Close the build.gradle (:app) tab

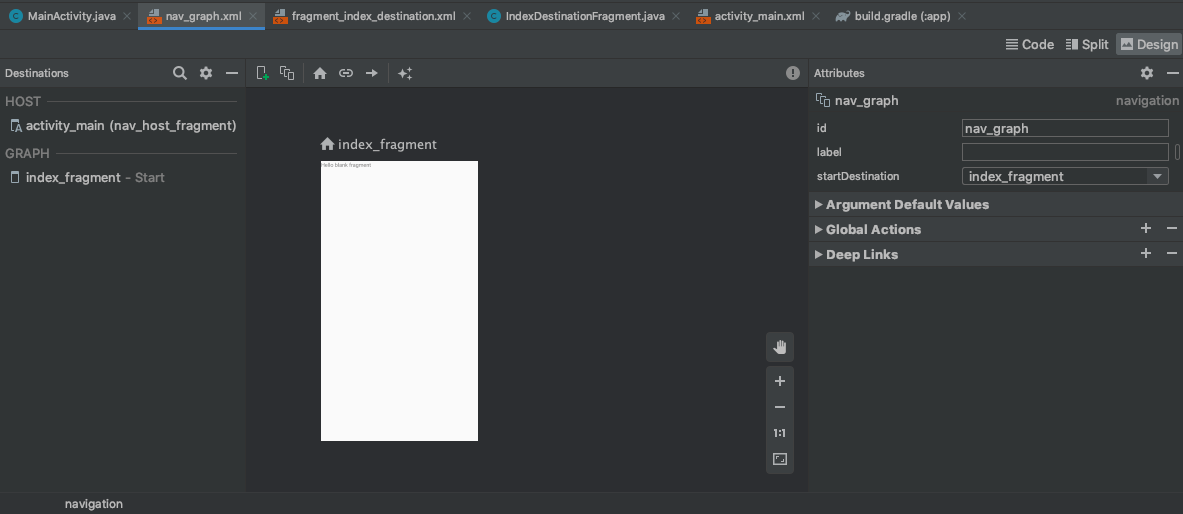pos(961,16)
